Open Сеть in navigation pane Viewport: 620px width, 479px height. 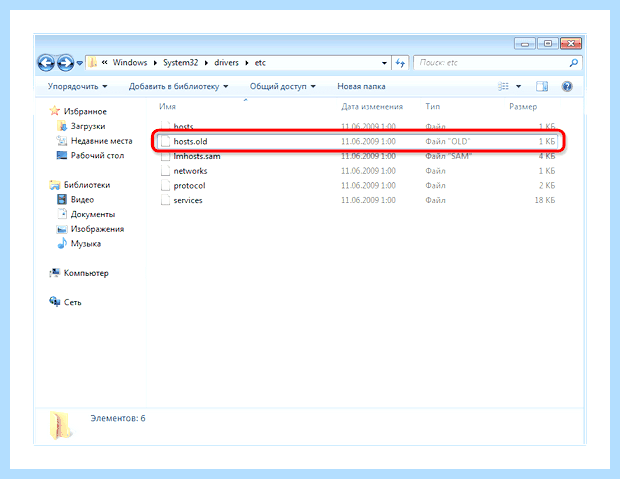[x=72, y=302]
